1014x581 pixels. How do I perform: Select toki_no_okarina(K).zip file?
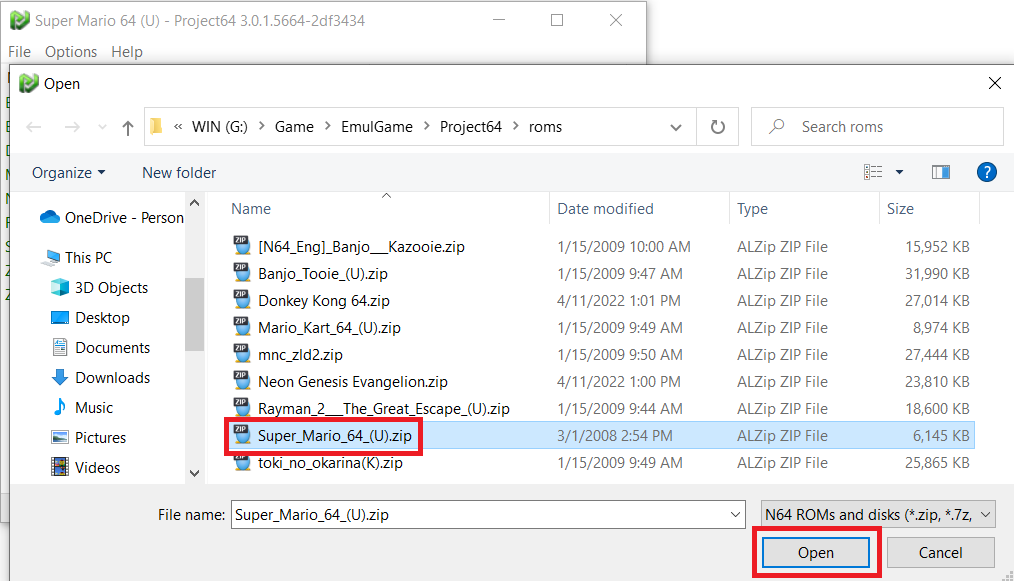coord(330,463)
